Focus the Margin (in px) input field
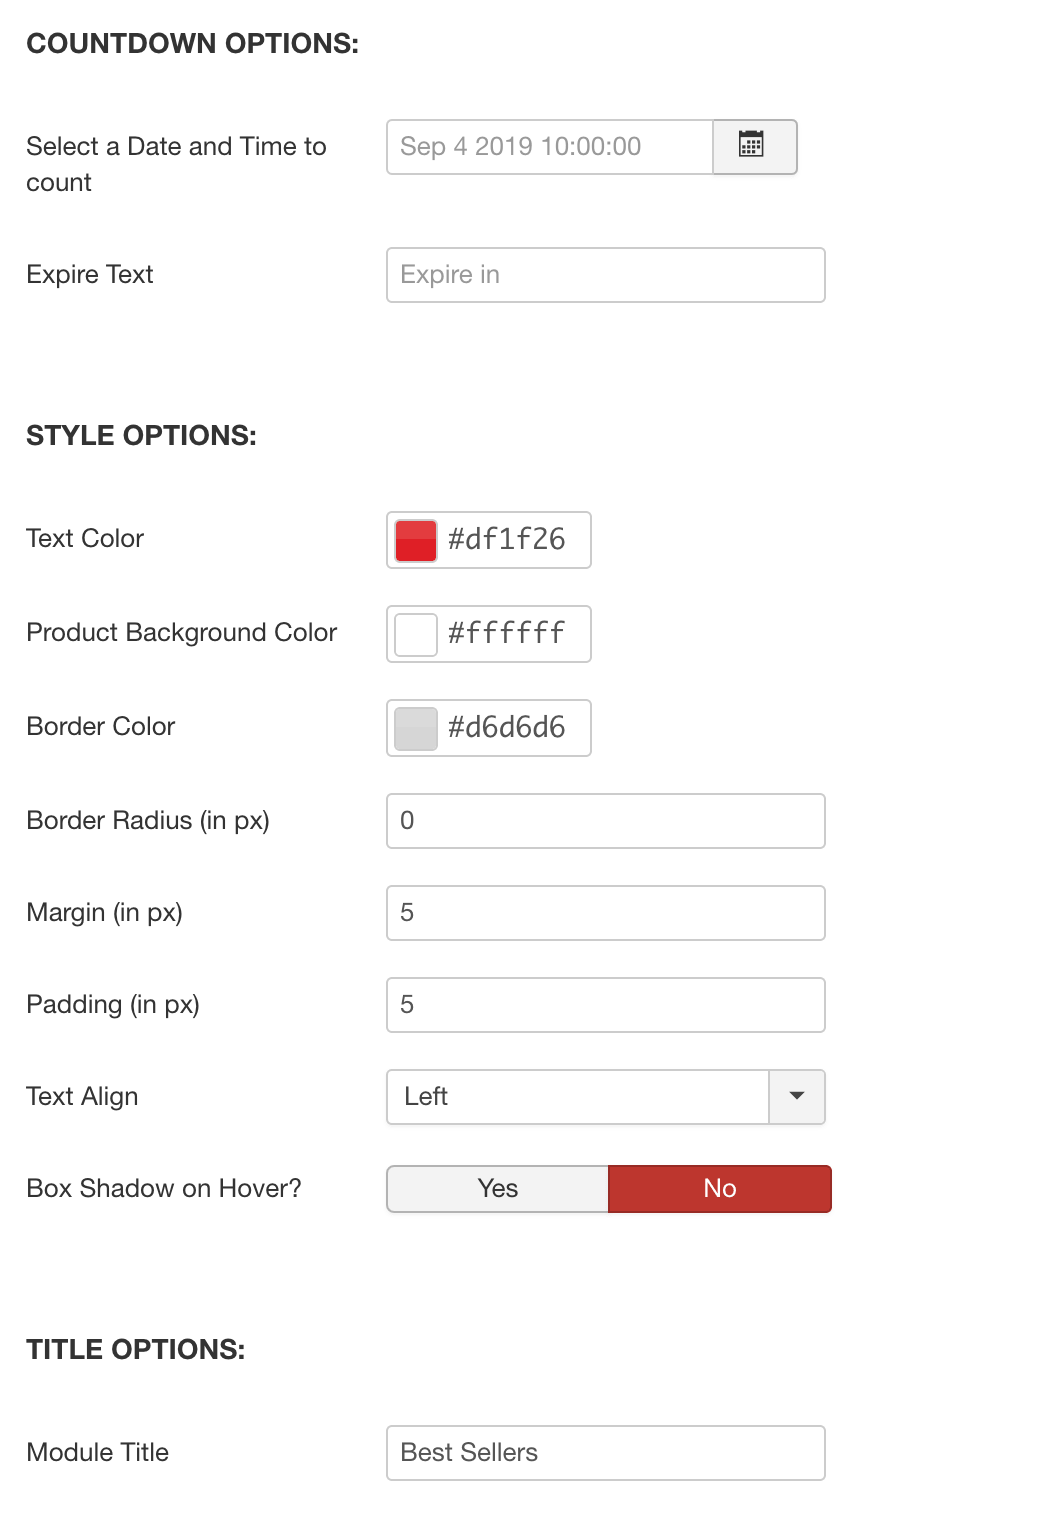Viewport: 1050px width, 1534px height. point(606,913)
